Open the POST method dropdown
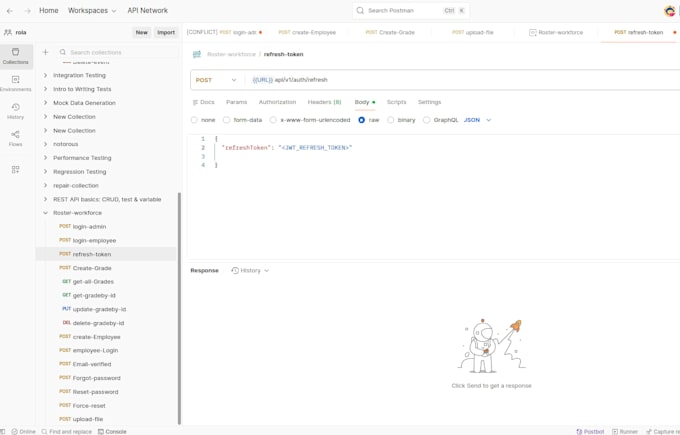Viewport: 680px width, 435px height. pos(216,80)
